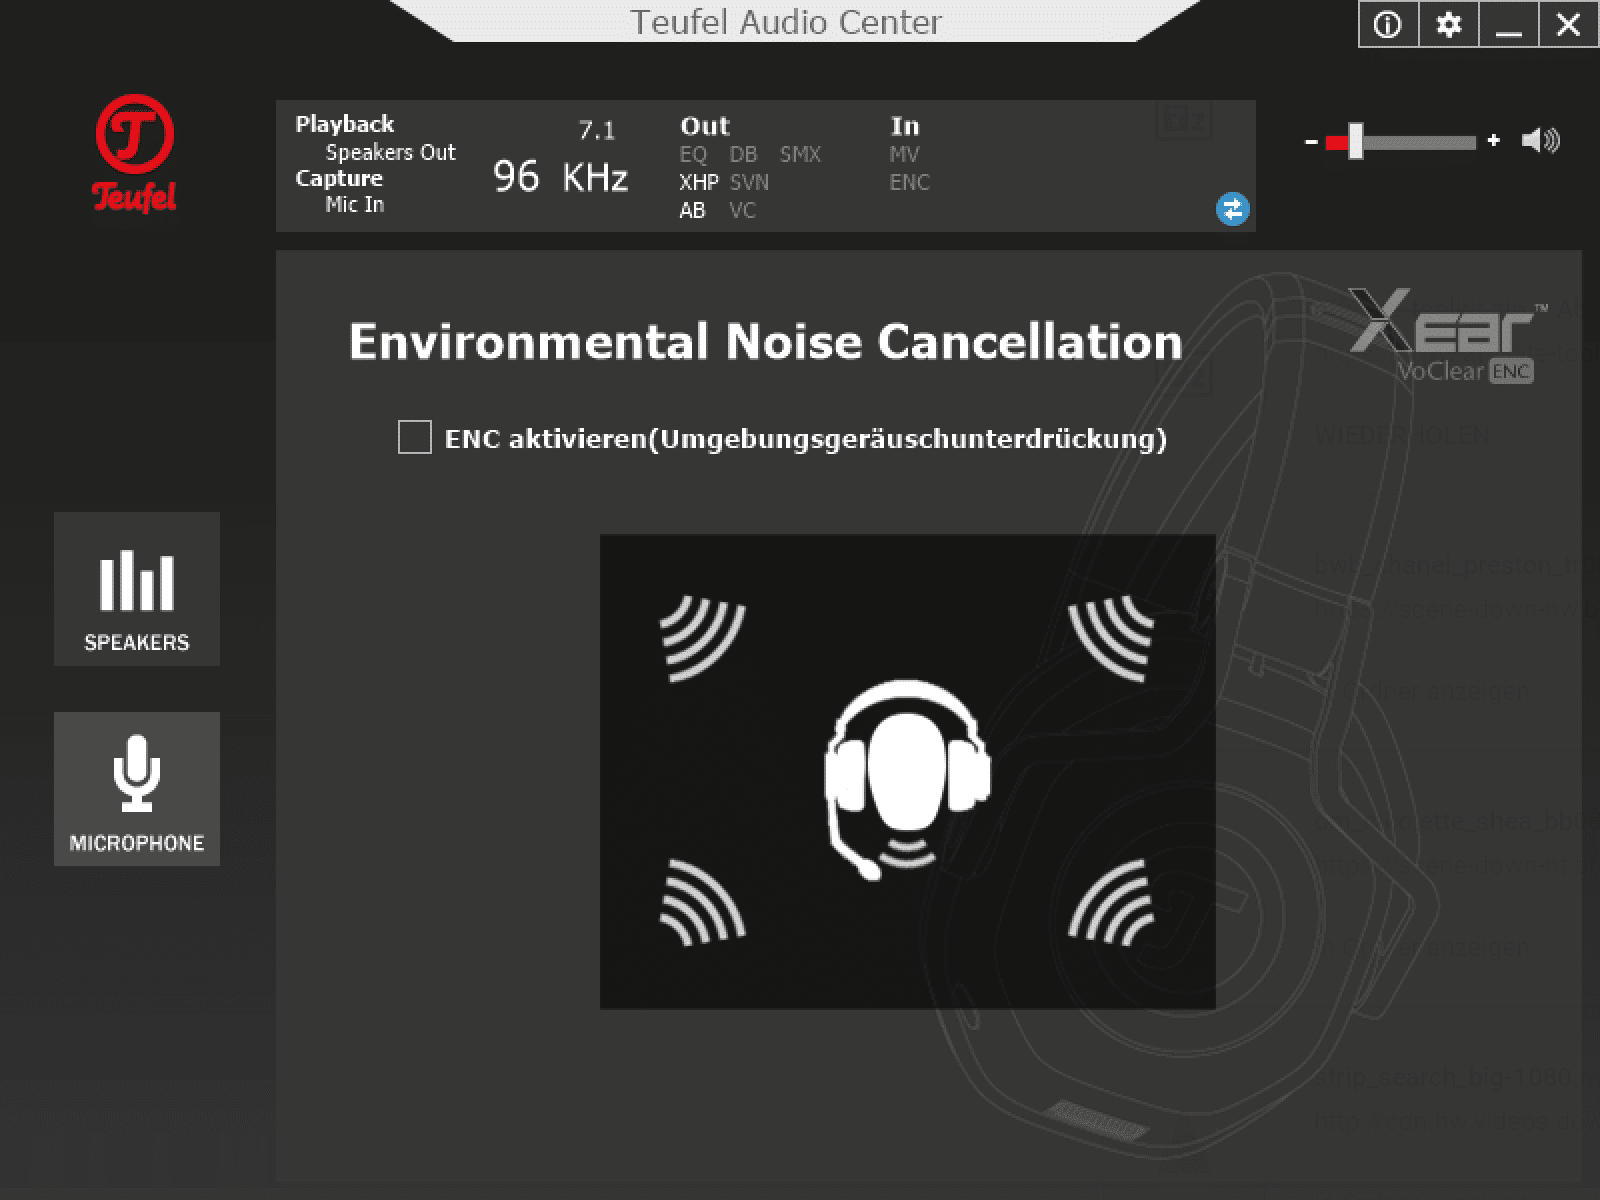Image resolution: width=1600 pixels, height=1200 pixels.
Task: Click the master volume slider handle
Action: tap(1355, 141)
